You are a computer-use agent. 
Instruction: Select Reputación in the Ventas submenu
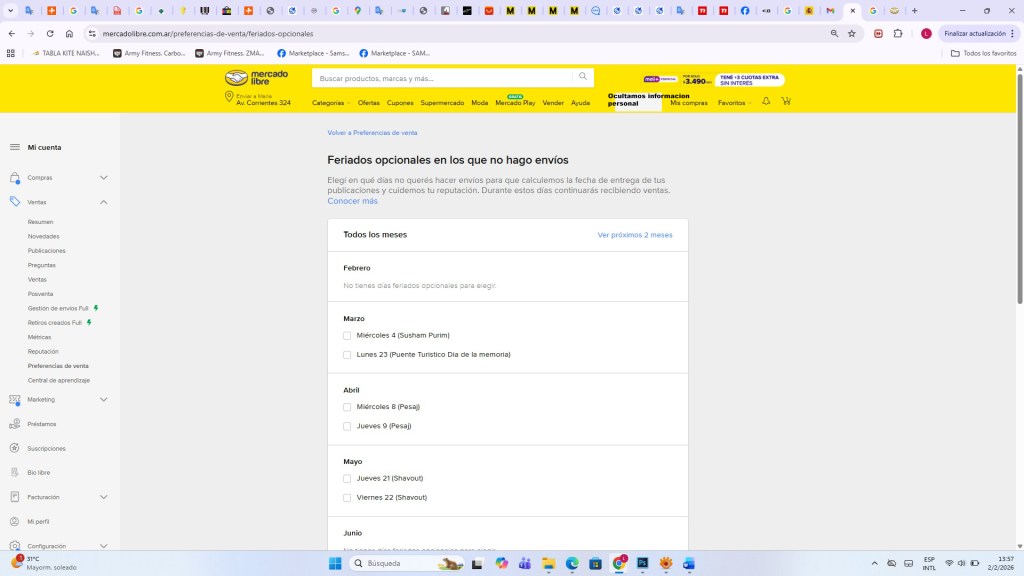click(x=43, y=352)
